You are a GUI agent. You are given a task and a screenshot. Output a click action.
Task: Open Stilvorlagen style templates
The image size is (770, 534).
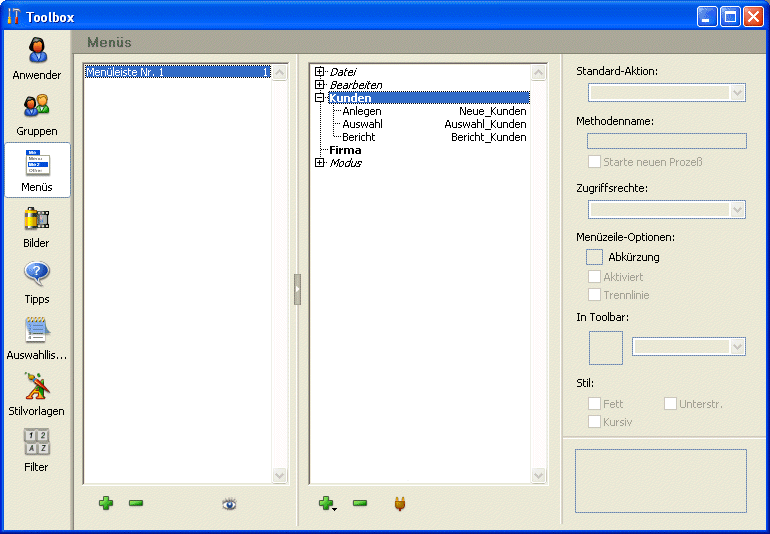coord(37,394)
